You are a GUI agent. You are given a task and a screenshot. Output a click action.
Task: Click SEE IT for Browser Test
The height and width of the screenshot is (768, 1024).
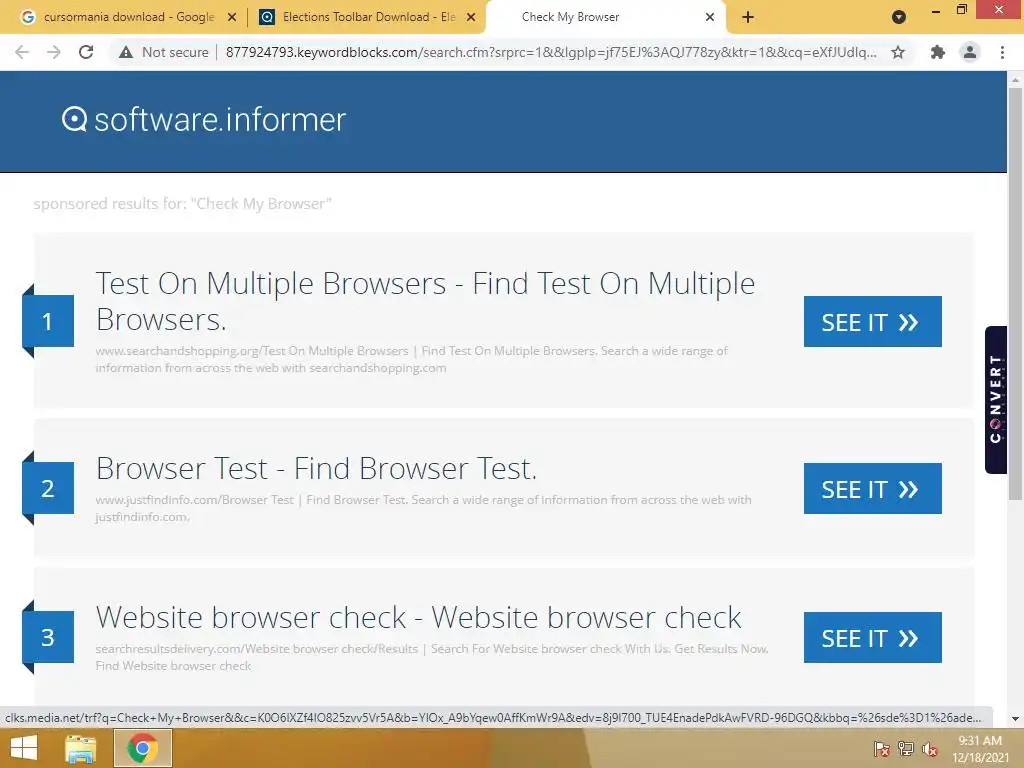point(872,488)
